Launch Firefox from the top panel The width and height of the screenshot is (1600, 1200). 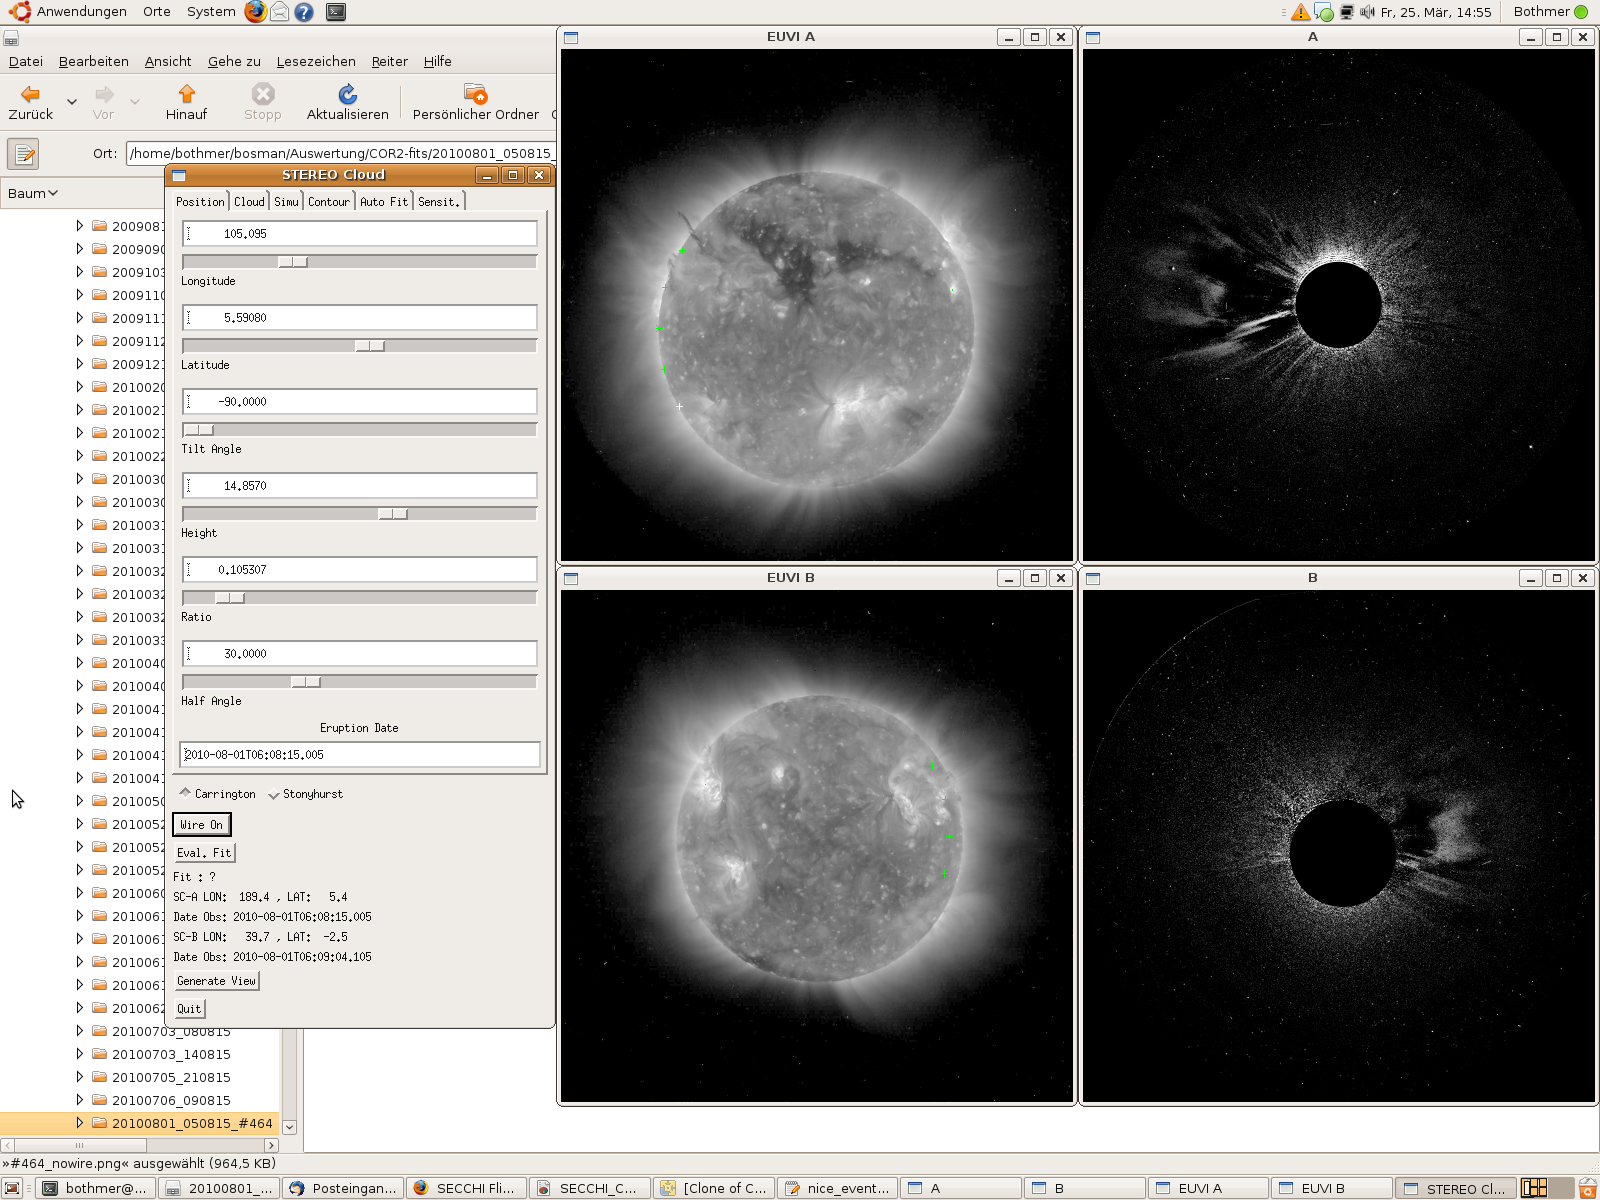(256, 12)
